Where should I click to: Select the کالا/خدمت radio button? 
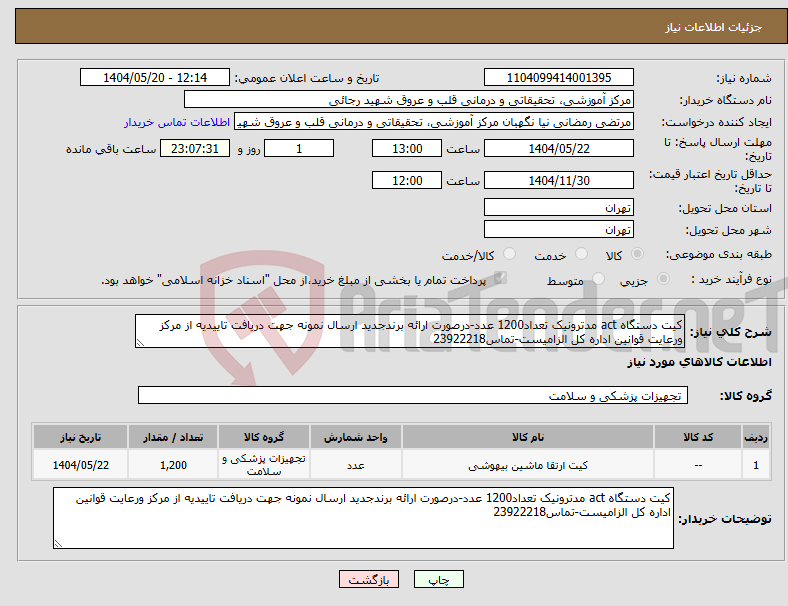[510, 254]
